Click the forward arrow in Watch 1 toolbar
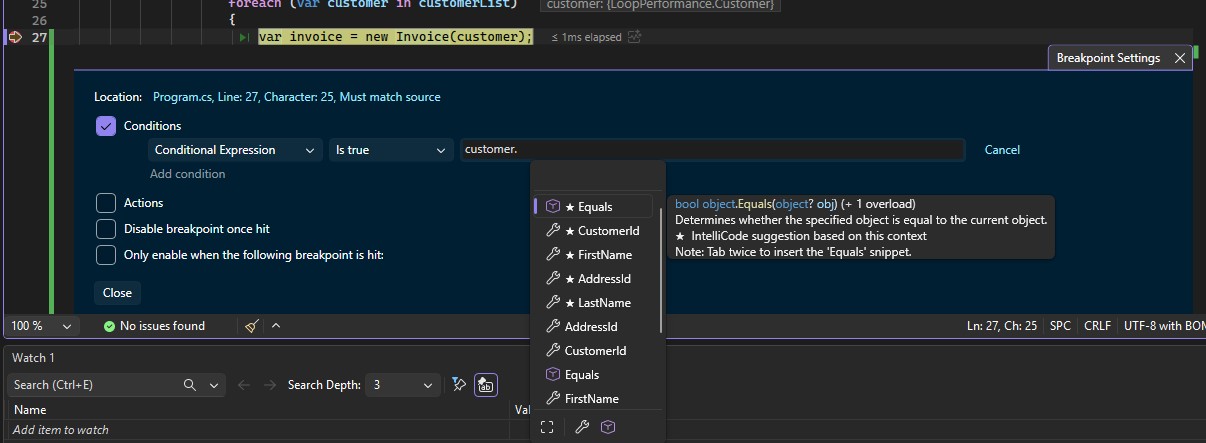 point(269,385)
